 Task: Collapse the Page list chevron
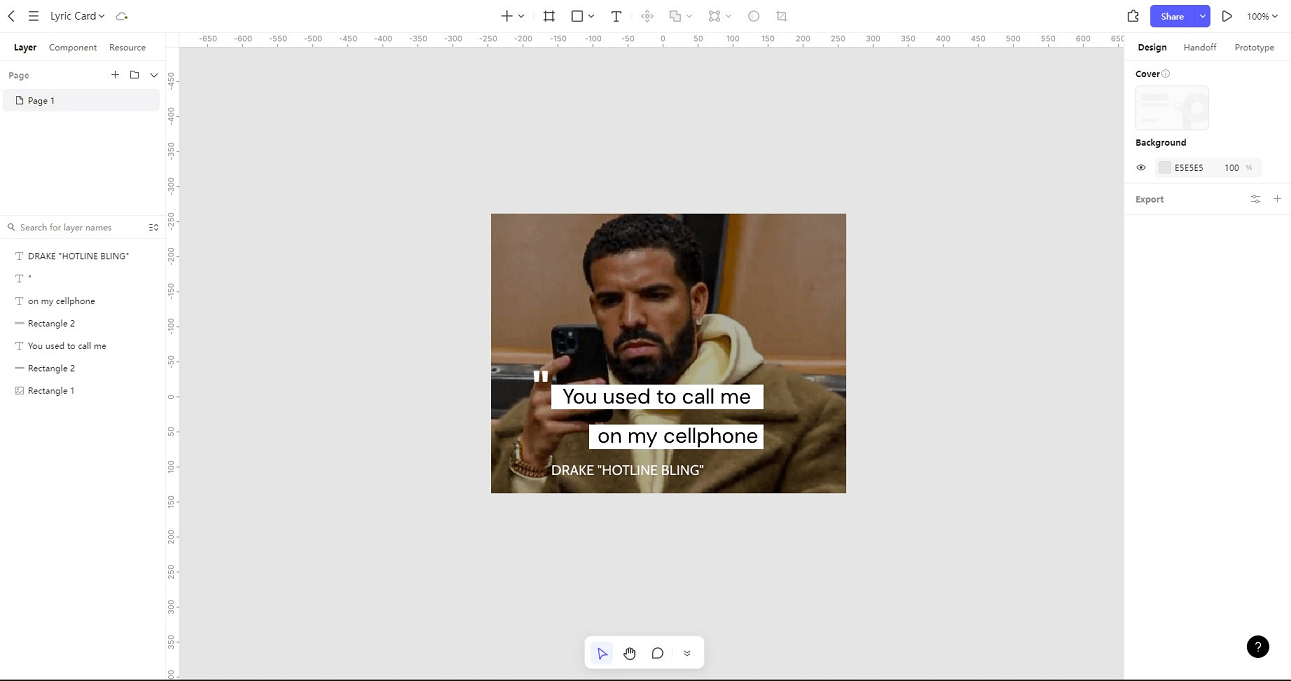tap(154, 75)
